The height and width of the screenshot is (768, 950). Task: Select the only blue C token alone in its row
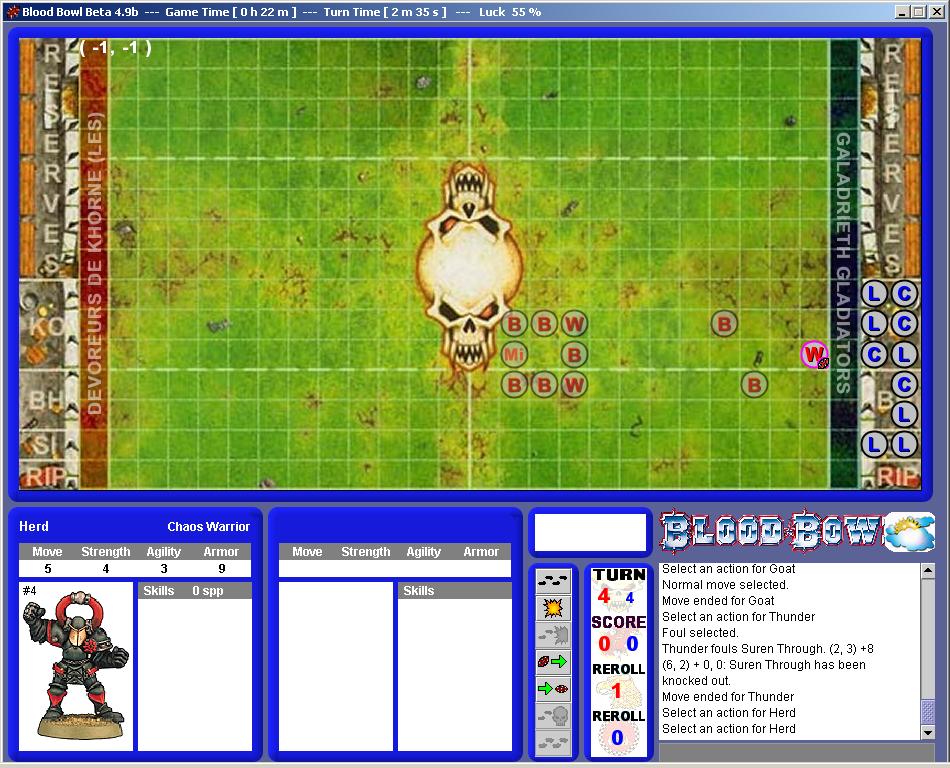904,385
